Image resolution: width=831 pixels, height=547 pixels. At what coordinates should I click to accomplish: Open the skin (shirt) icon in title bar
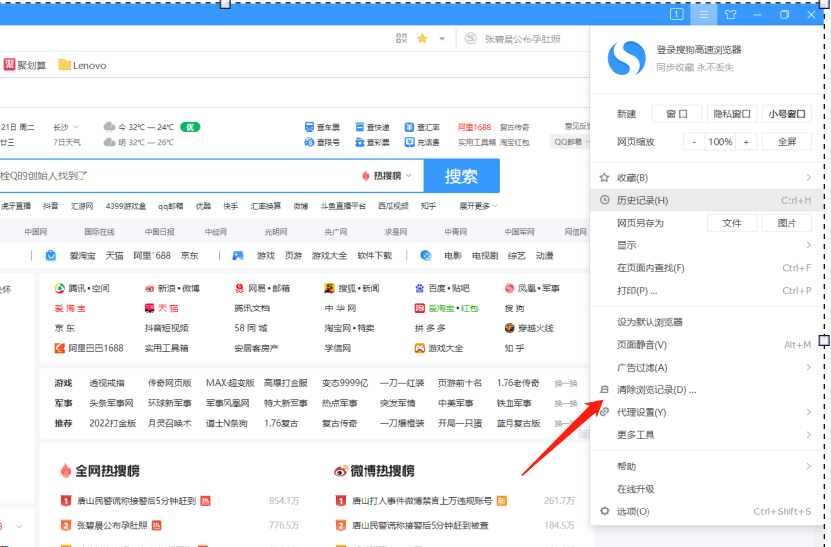[730, 14]
